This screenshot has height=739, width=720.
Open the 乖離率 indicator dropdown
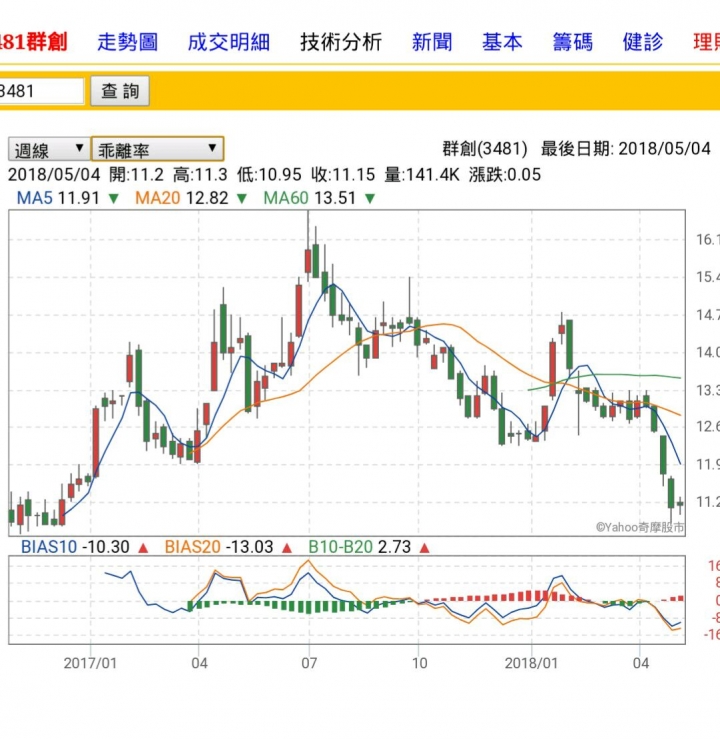[x=157, y=149]
